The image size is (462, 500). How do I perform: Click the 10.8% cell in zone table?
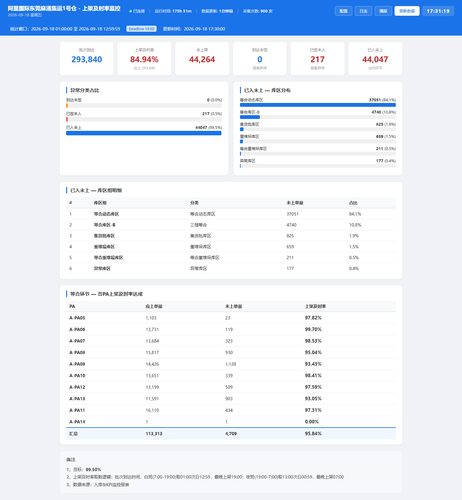355,225
